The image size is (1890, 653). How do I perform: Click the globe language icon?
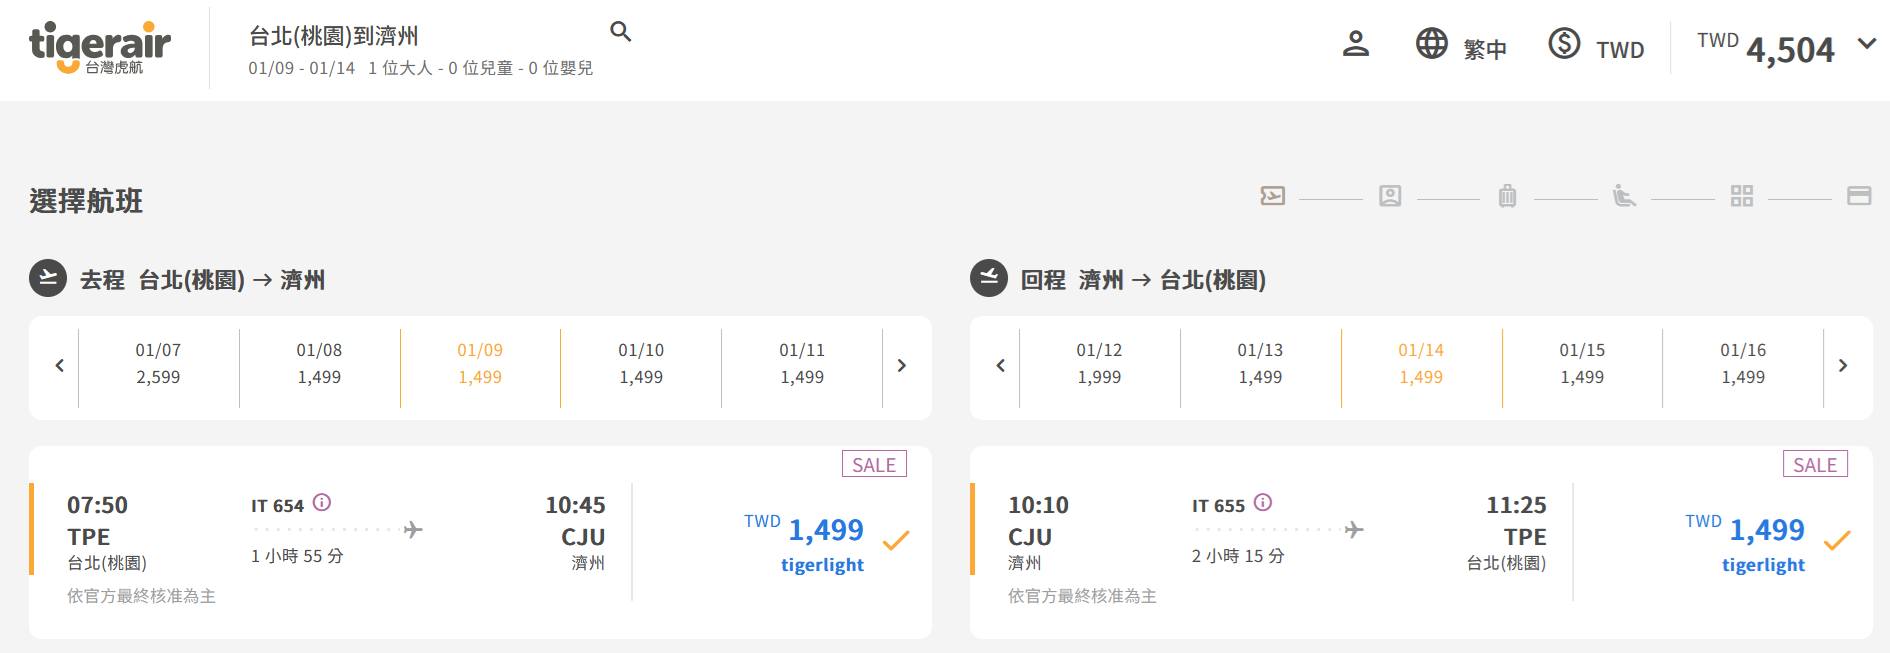[x=1431, y=44]
